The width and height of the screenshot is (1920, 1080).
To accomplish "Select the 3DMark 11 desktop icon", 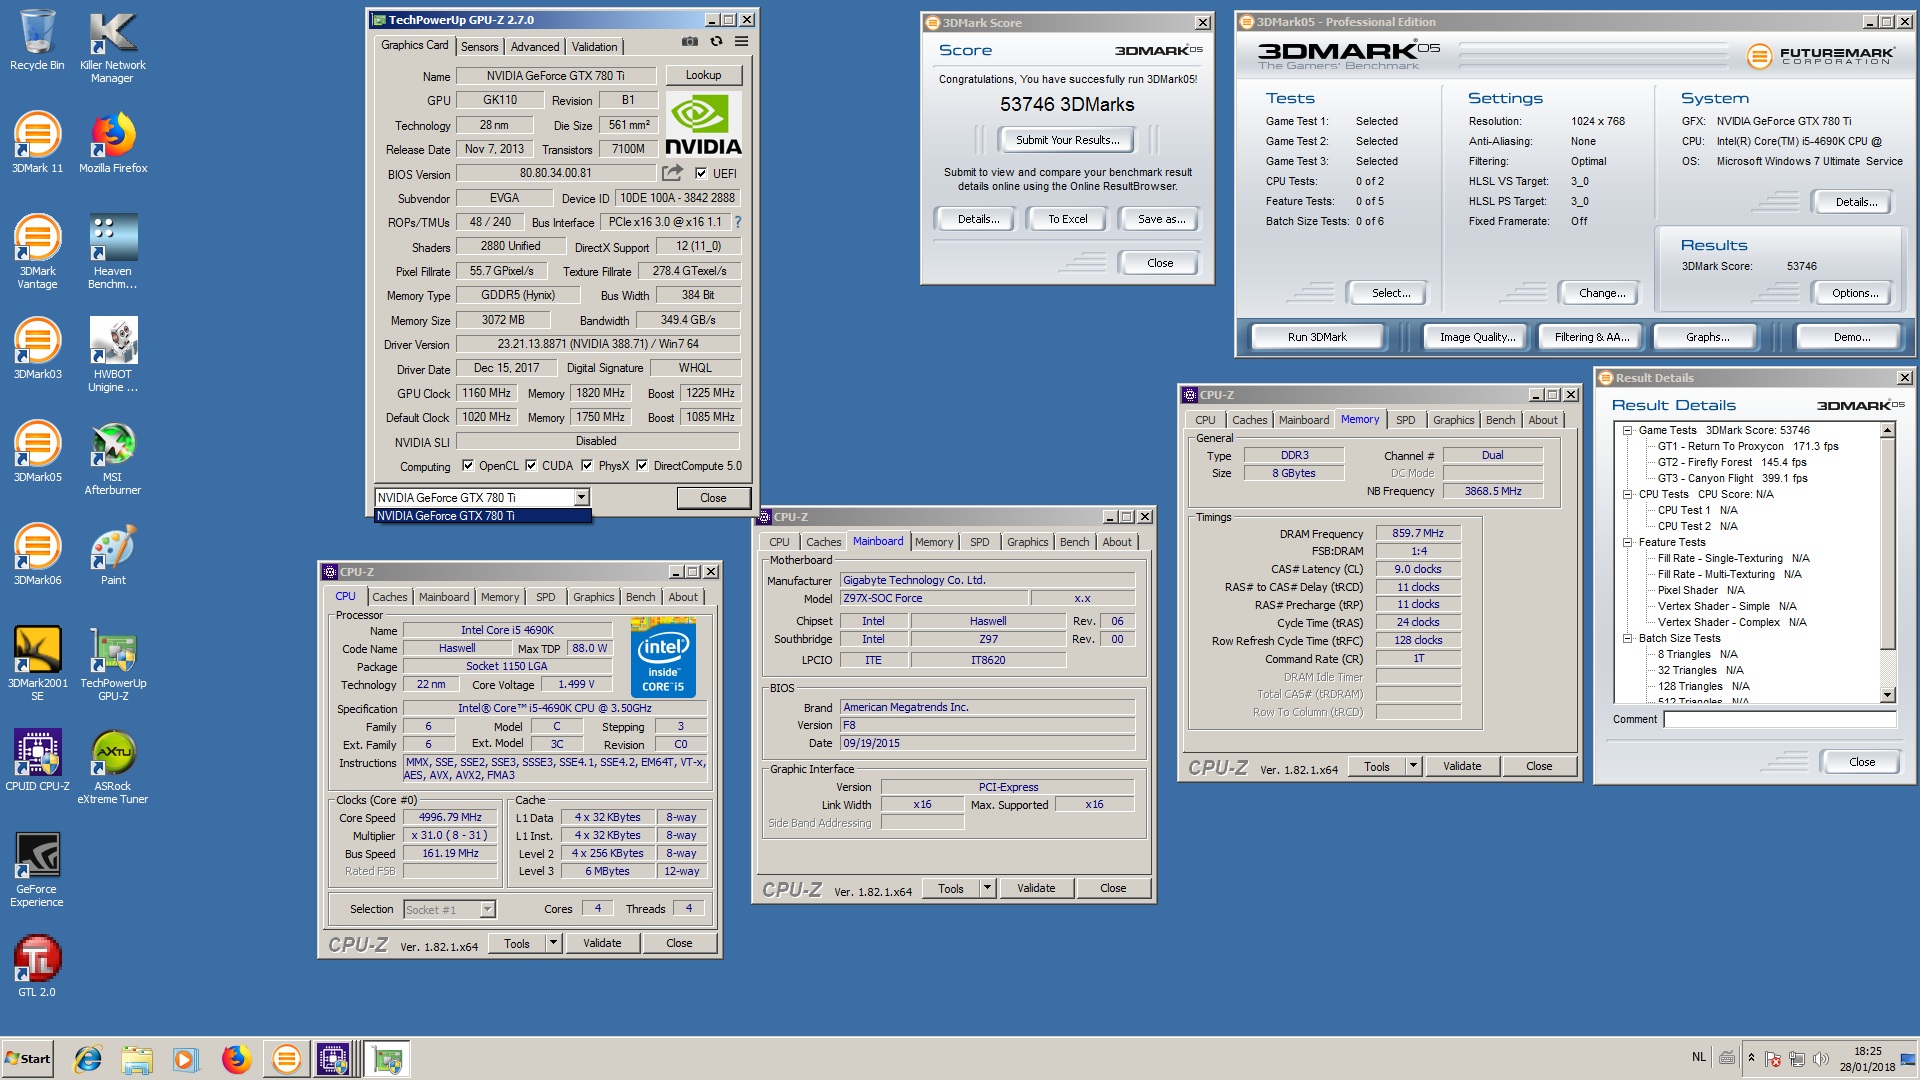I will tap(37, 143).
